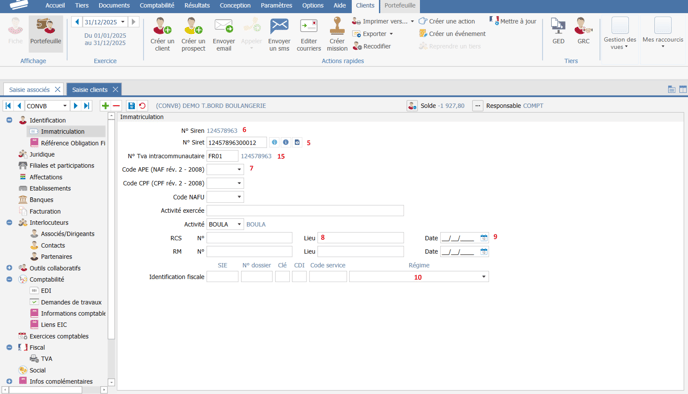
Task: Open Accueil menu
Action: click(55, 5)
